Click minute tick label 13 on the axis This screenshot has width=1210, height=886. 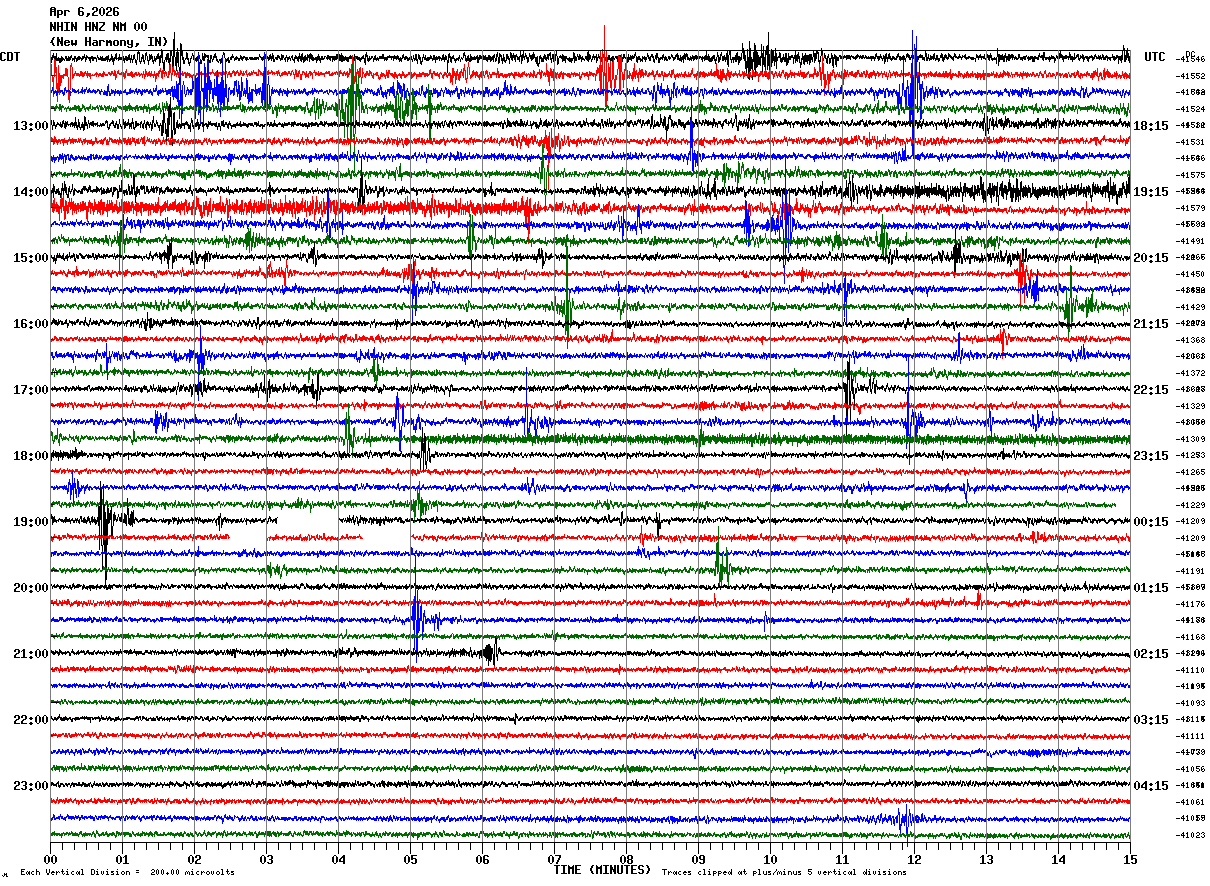[x=986, y=859]
